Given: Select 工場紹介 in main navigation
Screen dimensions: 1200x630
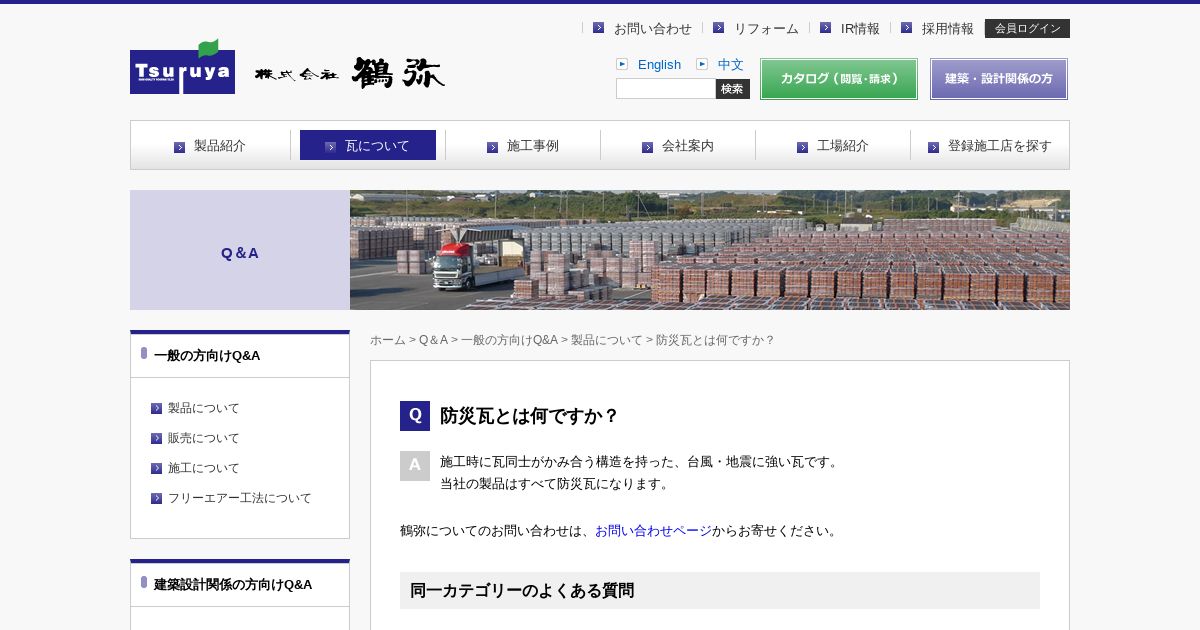Looking at the screenshot, I should coord(833,146).
